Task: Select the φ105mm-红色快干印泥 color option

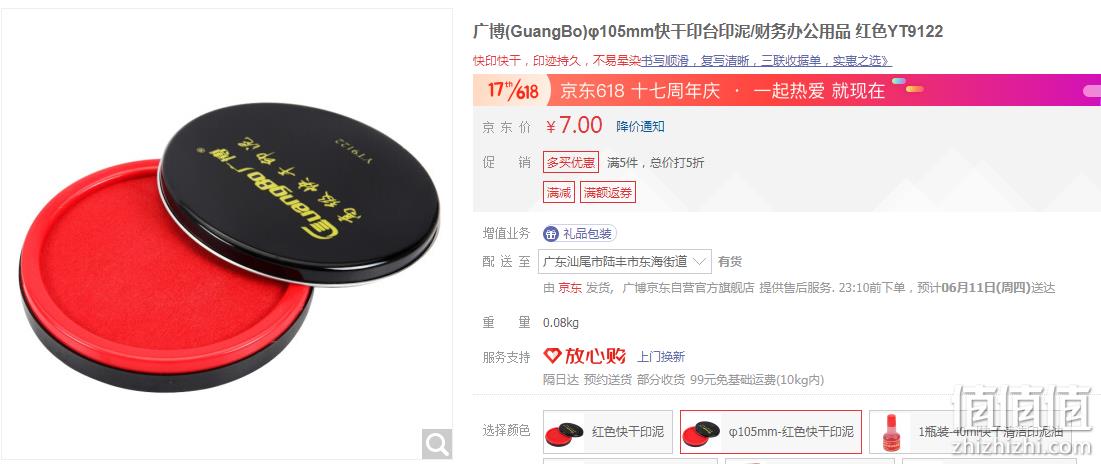Action: [771, 432]
